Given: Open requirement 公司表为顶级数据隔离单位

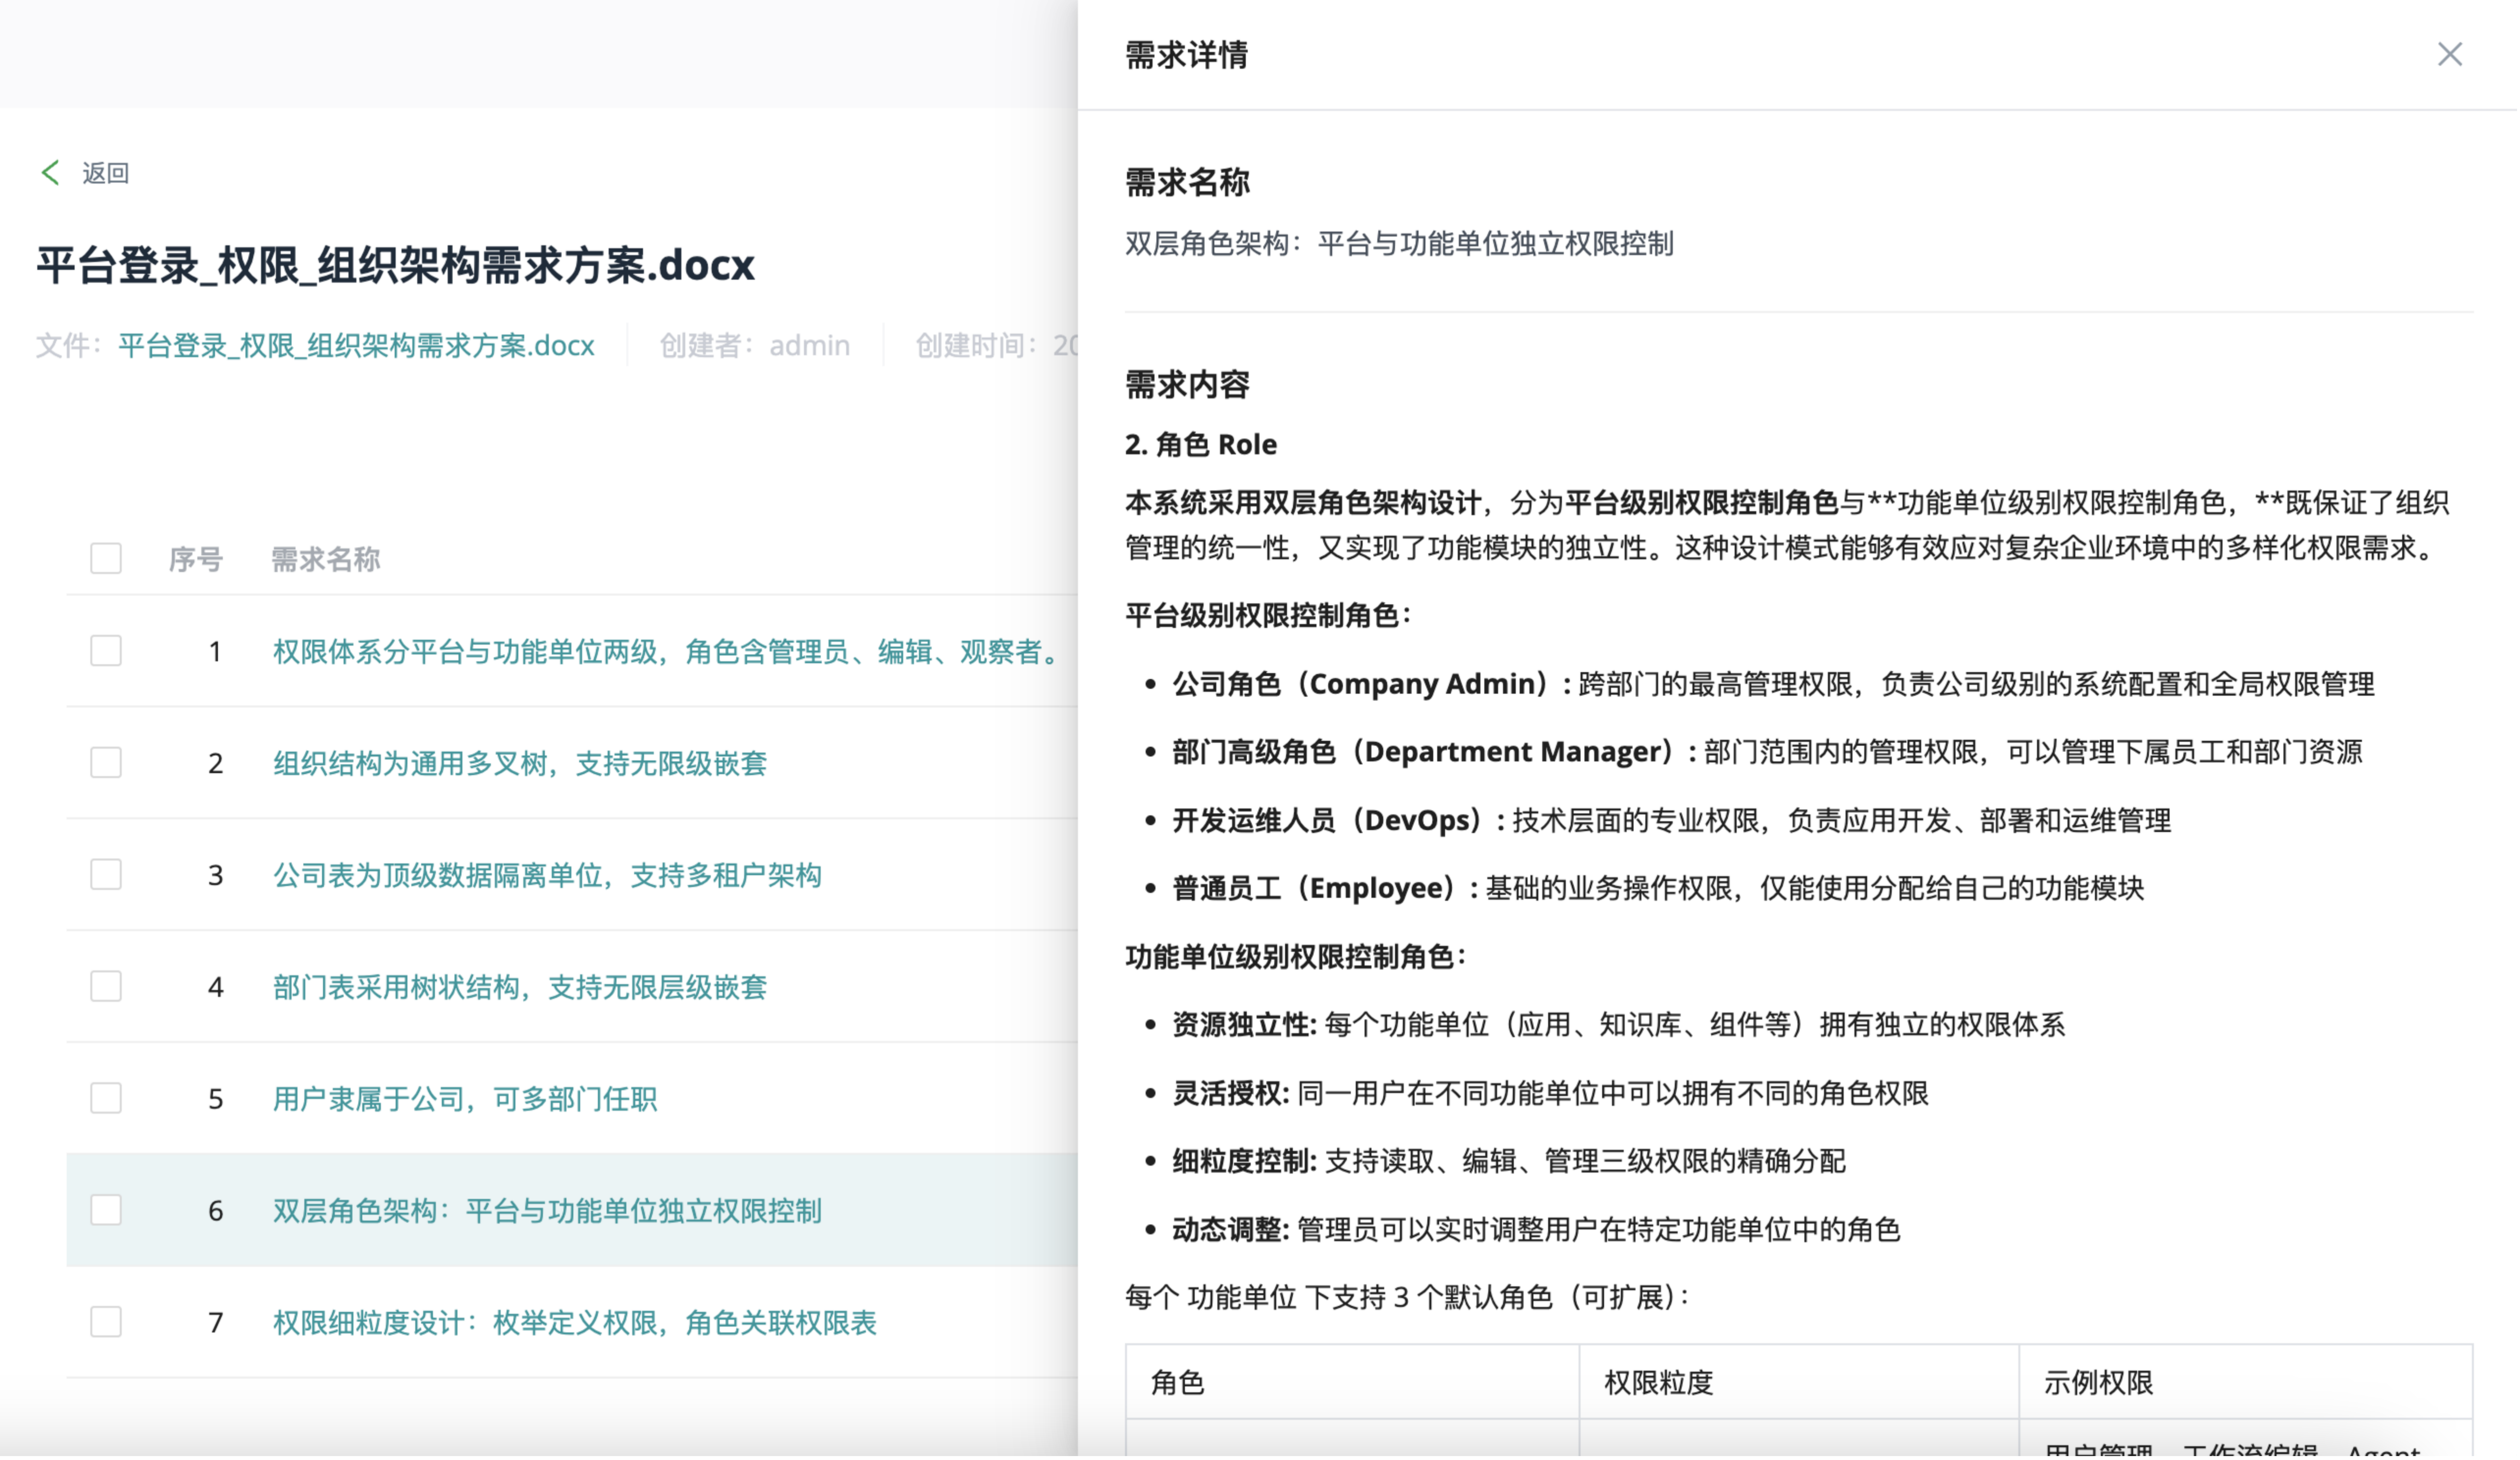Looking at the screenshot, I should pos(548,876).
